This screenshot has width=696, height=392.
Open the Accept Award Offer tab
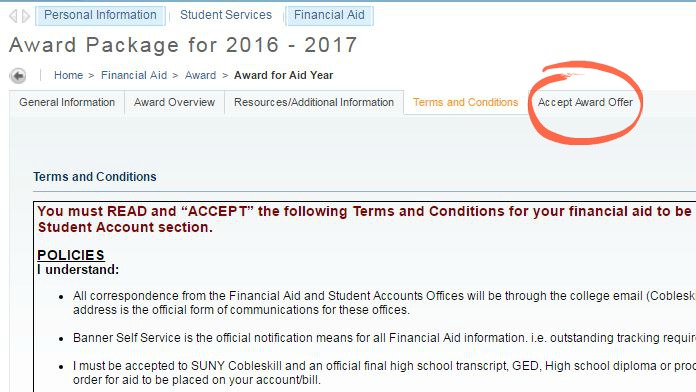coord(585,103)
